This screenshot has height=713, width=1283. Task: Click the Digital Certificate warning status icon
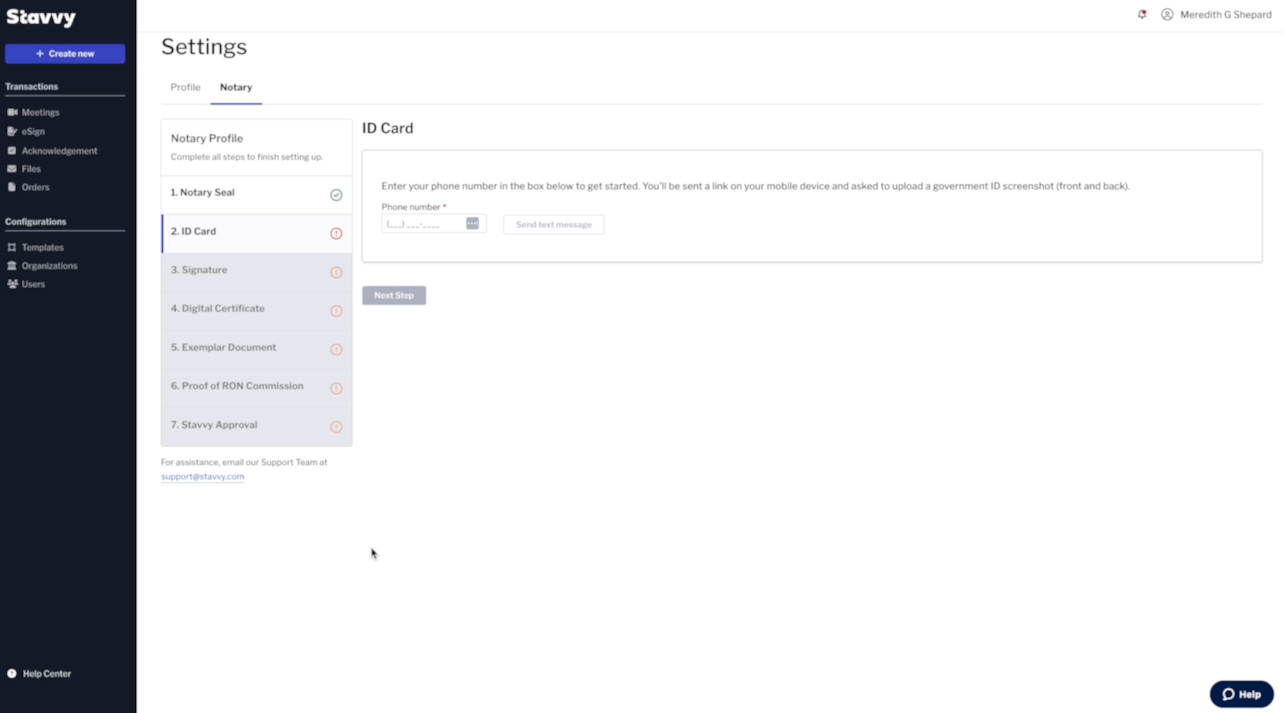[336, 311]
